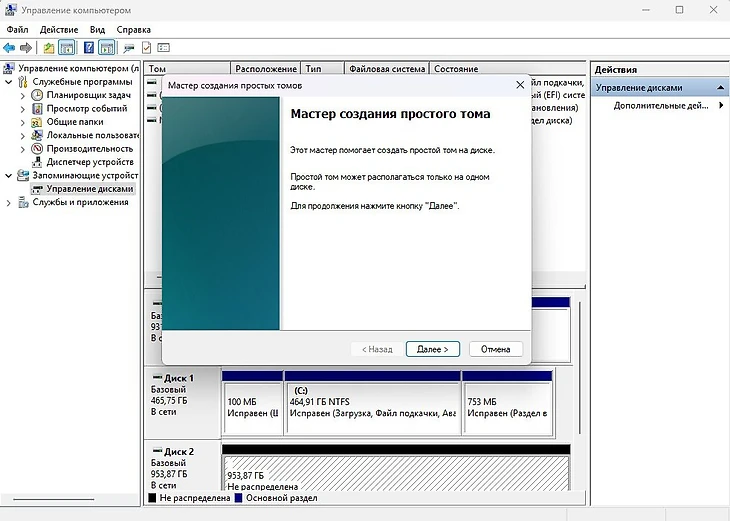Click the Дополнительные действия action item
Image resolution: width=730 pixels, height=521 pixels.
pyautogui.click(x=660, y=106)
